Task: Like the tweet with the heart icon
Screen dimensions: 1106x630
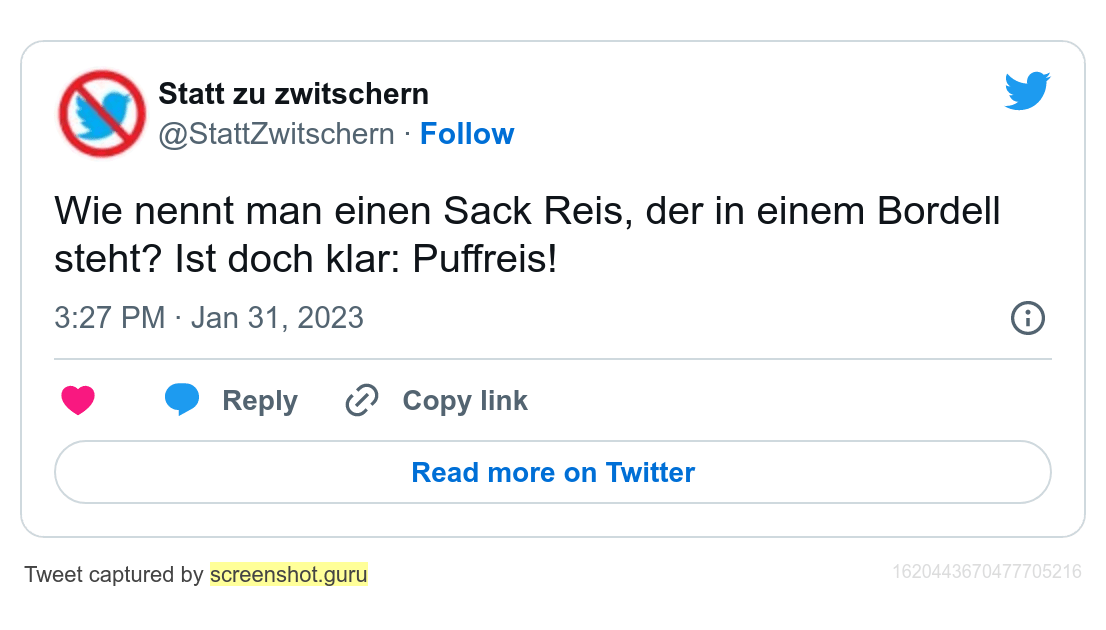Action: (x=78, y=401)
